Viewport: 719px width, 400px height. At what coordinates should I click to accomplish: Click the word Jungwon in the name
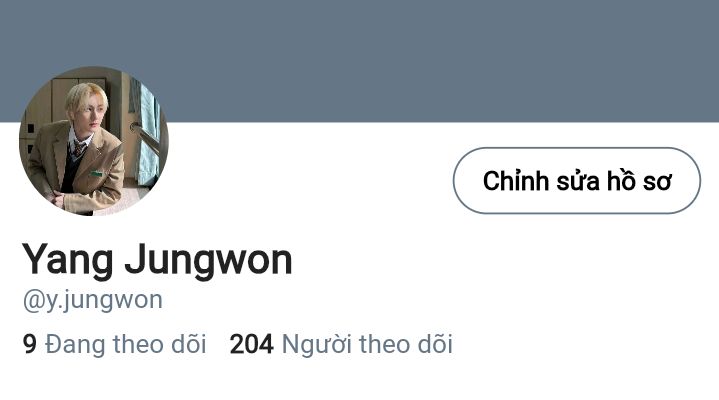pos(208,261)
